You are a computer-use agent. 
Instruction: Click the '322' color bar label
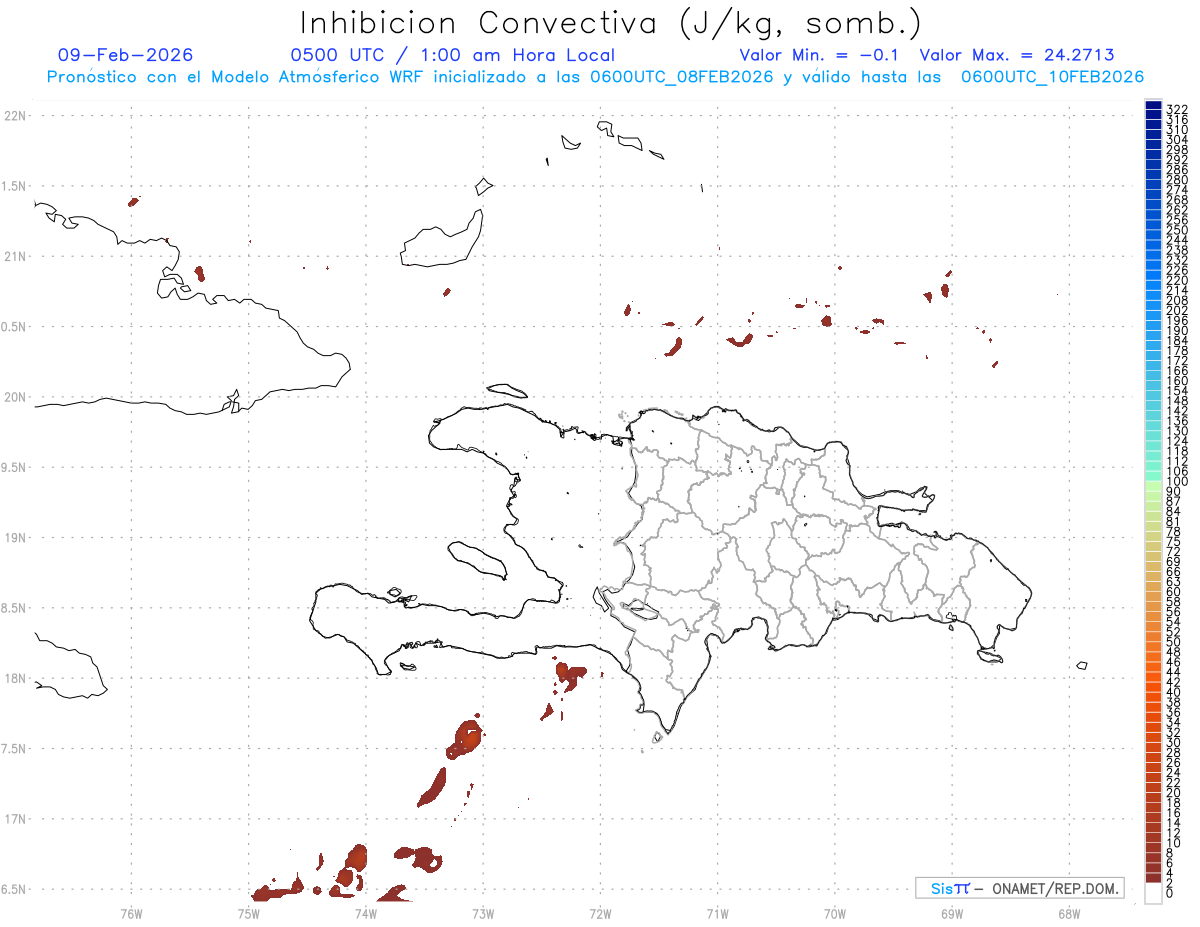coord(1176,109)
